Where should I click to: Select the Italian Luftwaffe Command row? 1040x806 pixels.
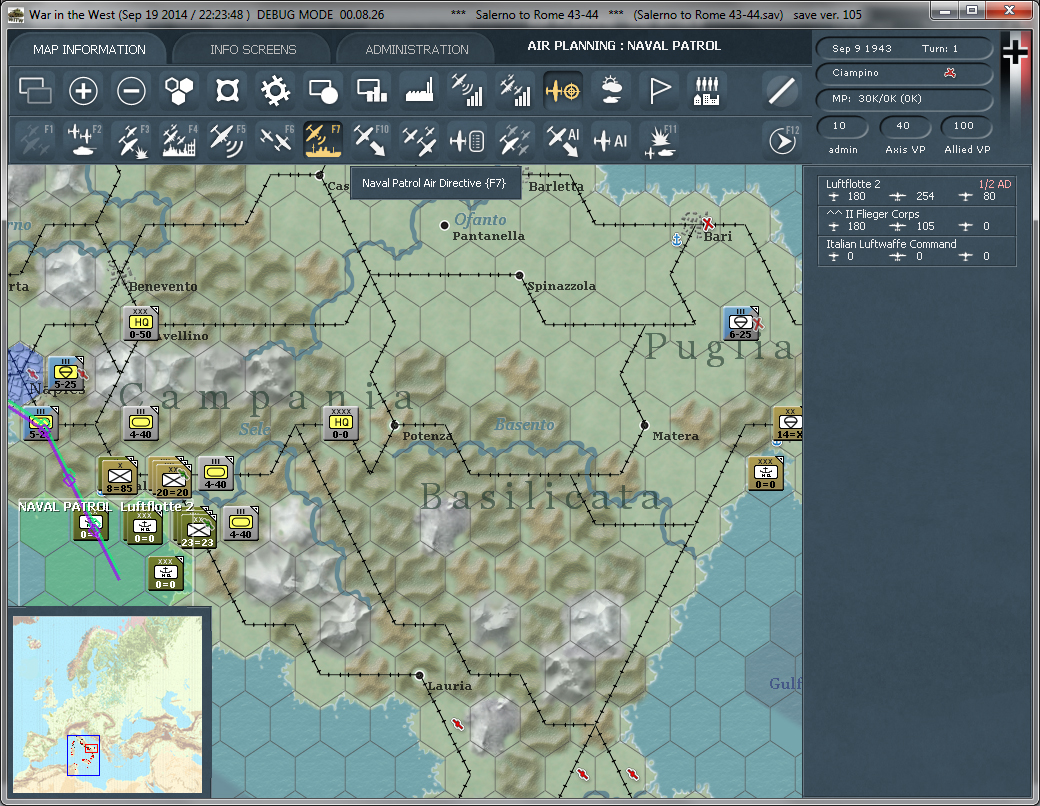[917, 250]
